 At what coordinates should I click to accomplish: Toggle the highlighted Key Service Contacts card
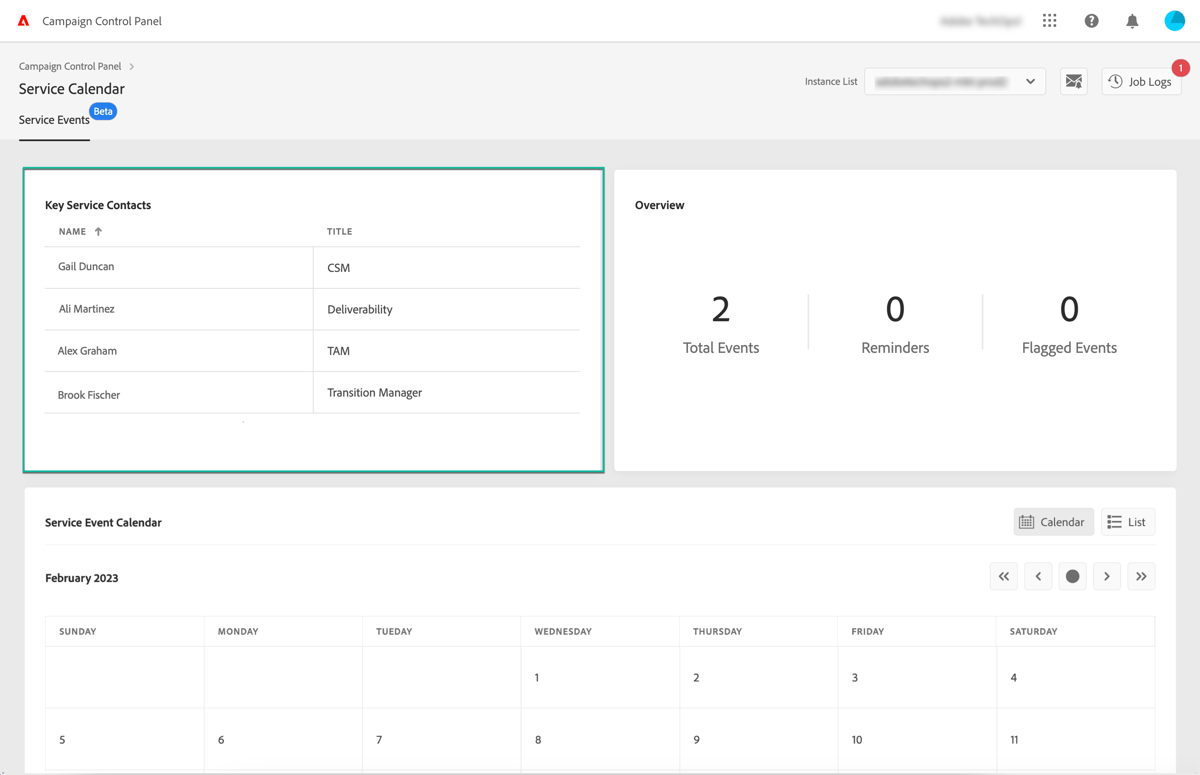313,320
